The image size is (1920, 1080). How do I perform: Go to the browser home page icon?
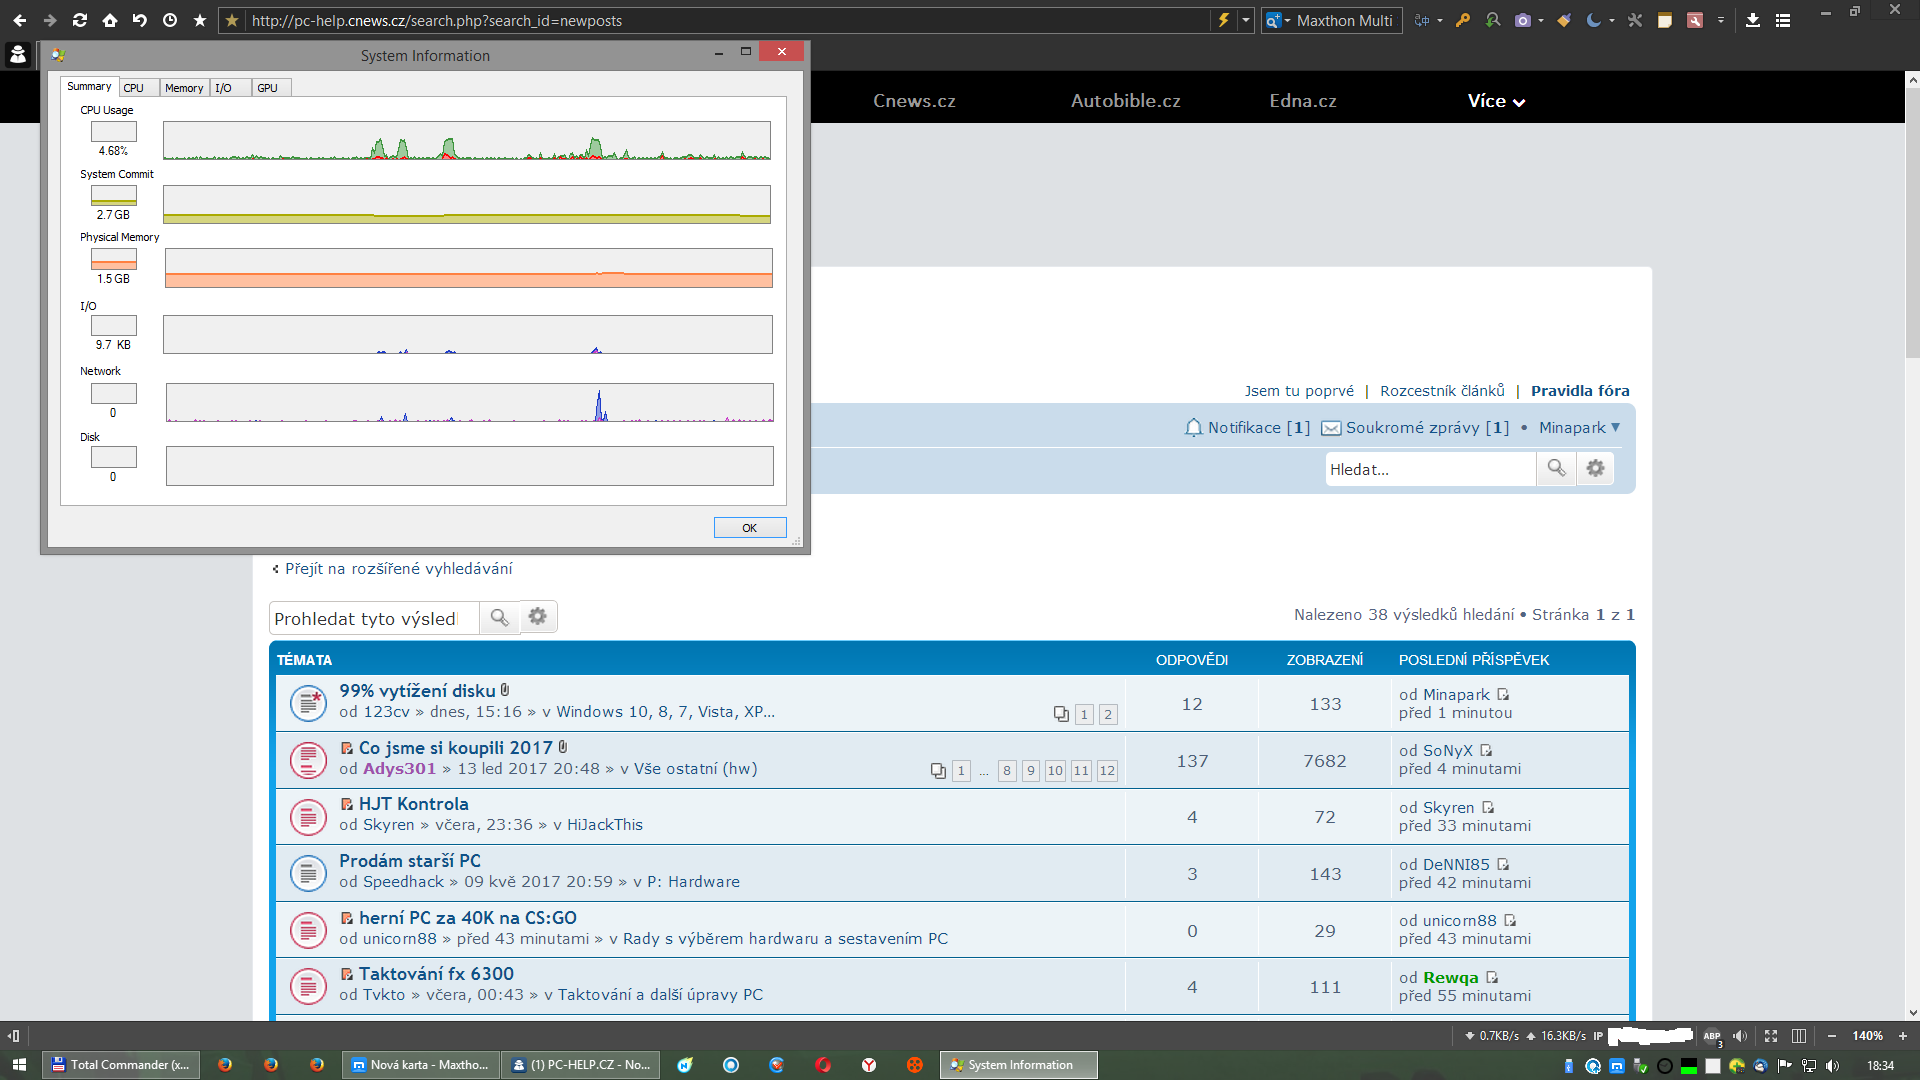tap(110, 20)
